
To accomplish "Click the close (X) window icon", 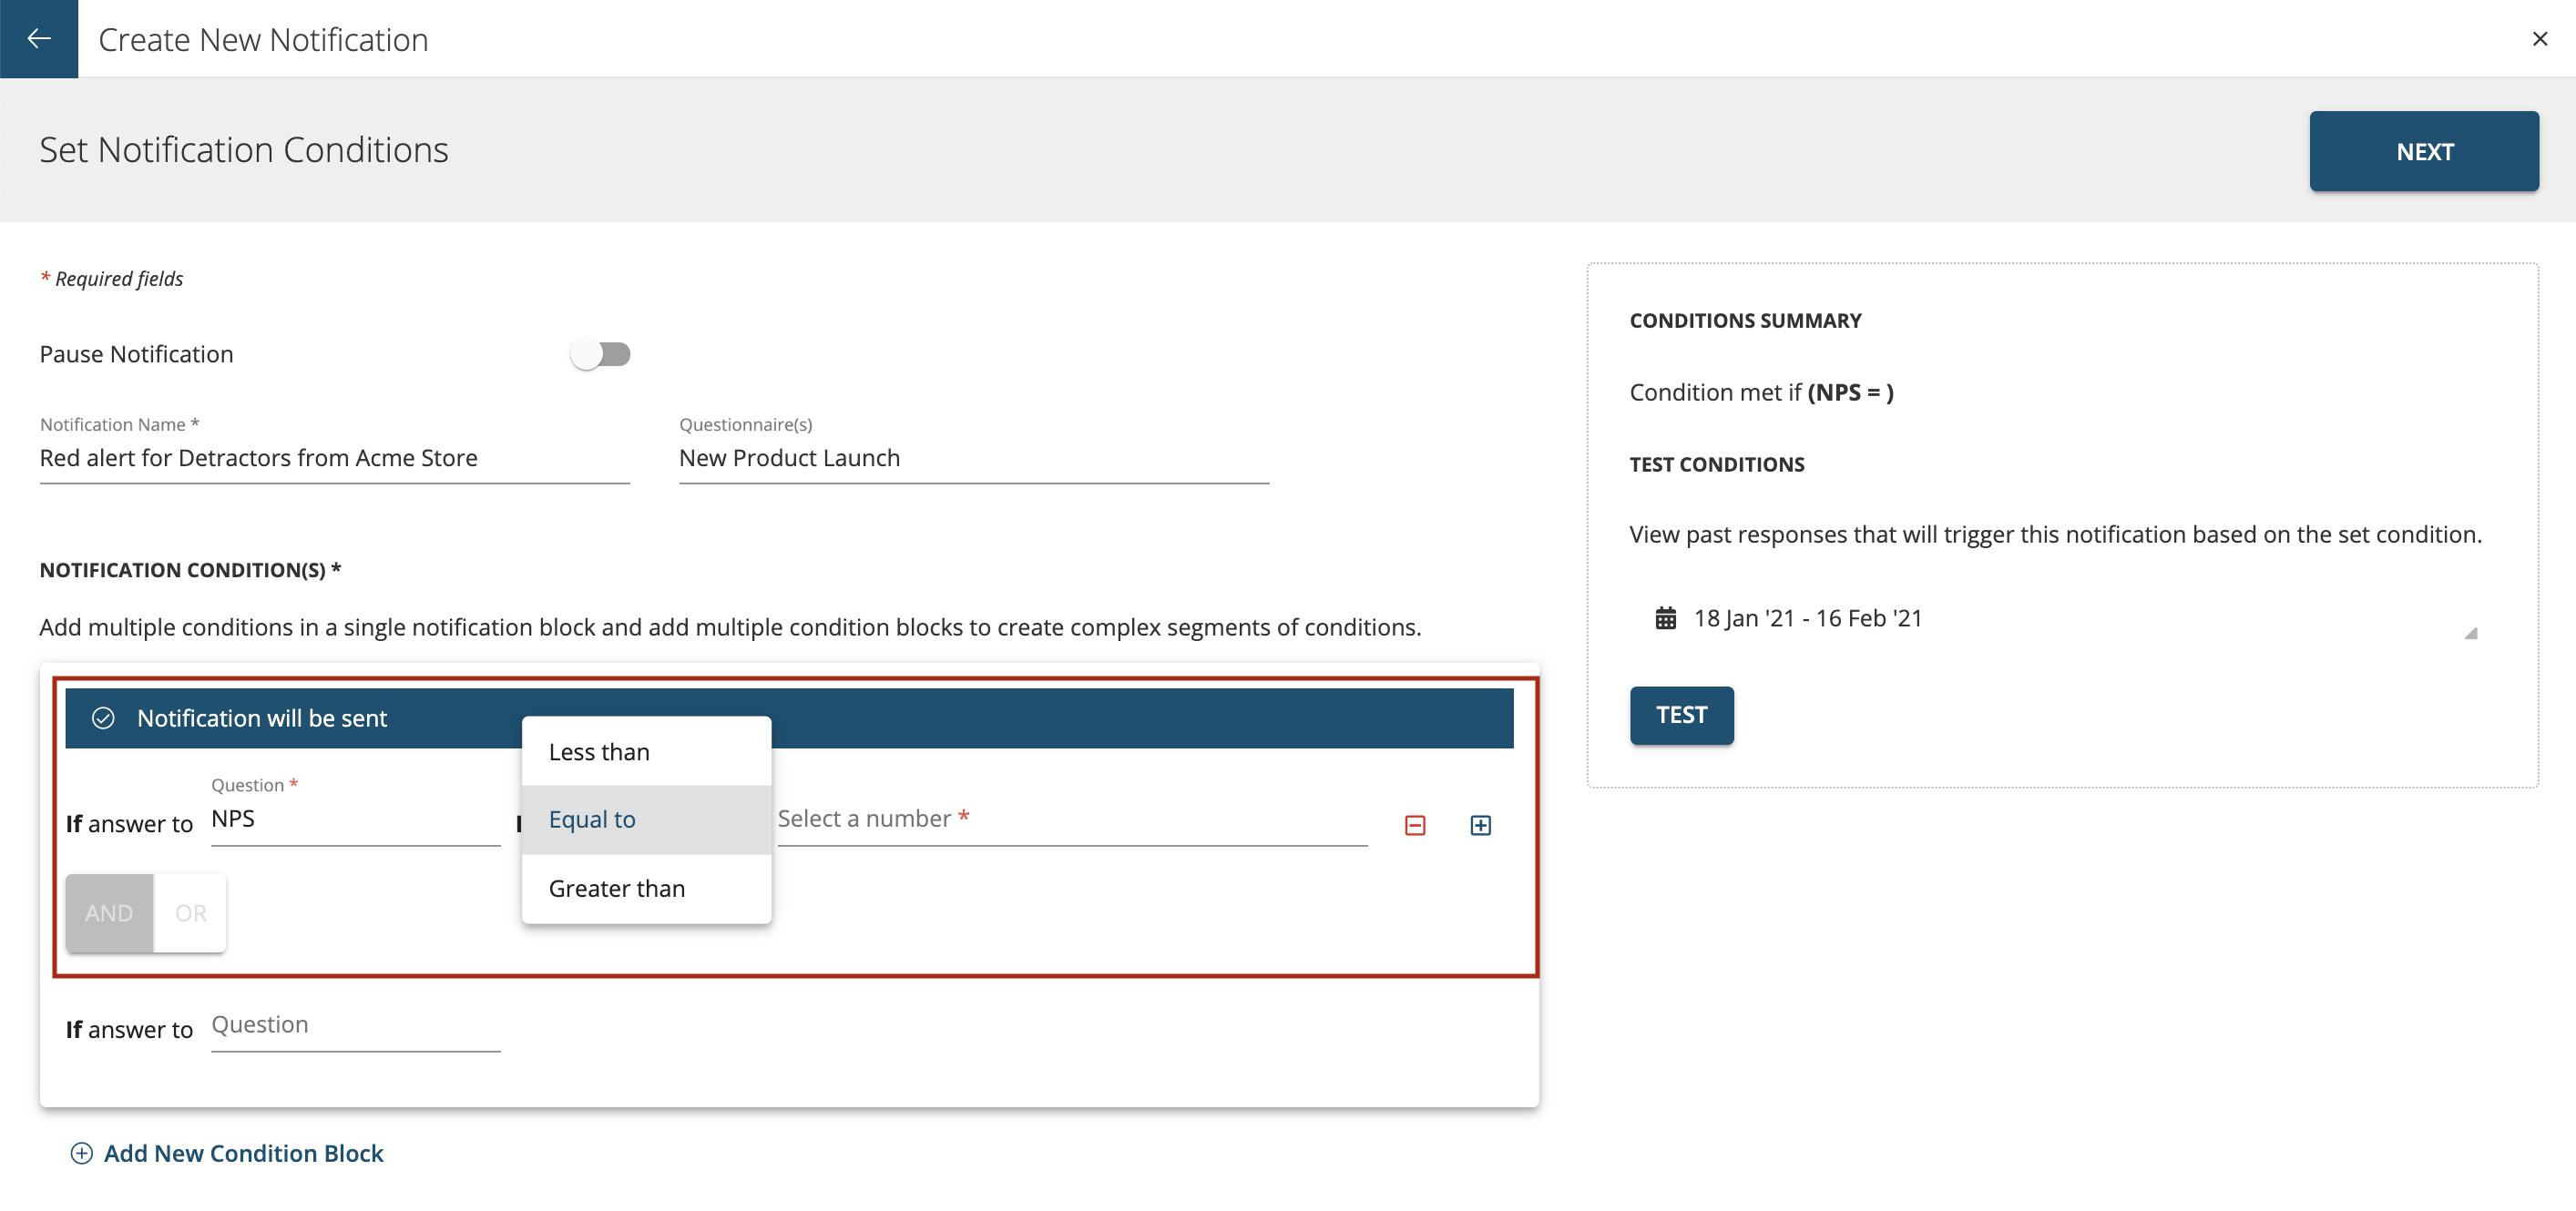I will click(2540, 38).
